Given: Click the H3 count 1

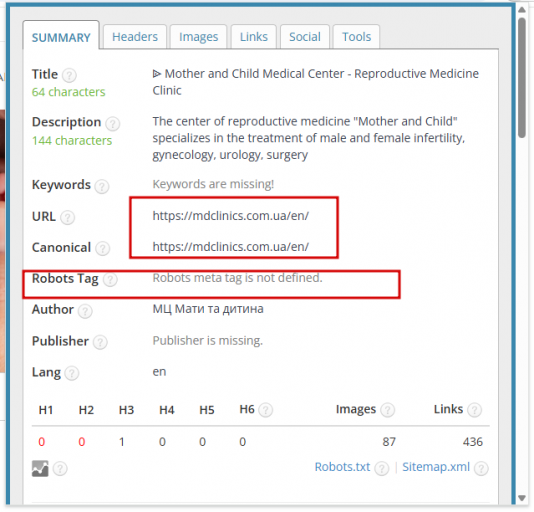Looking at the screenshot, I should tap(122, 442).
